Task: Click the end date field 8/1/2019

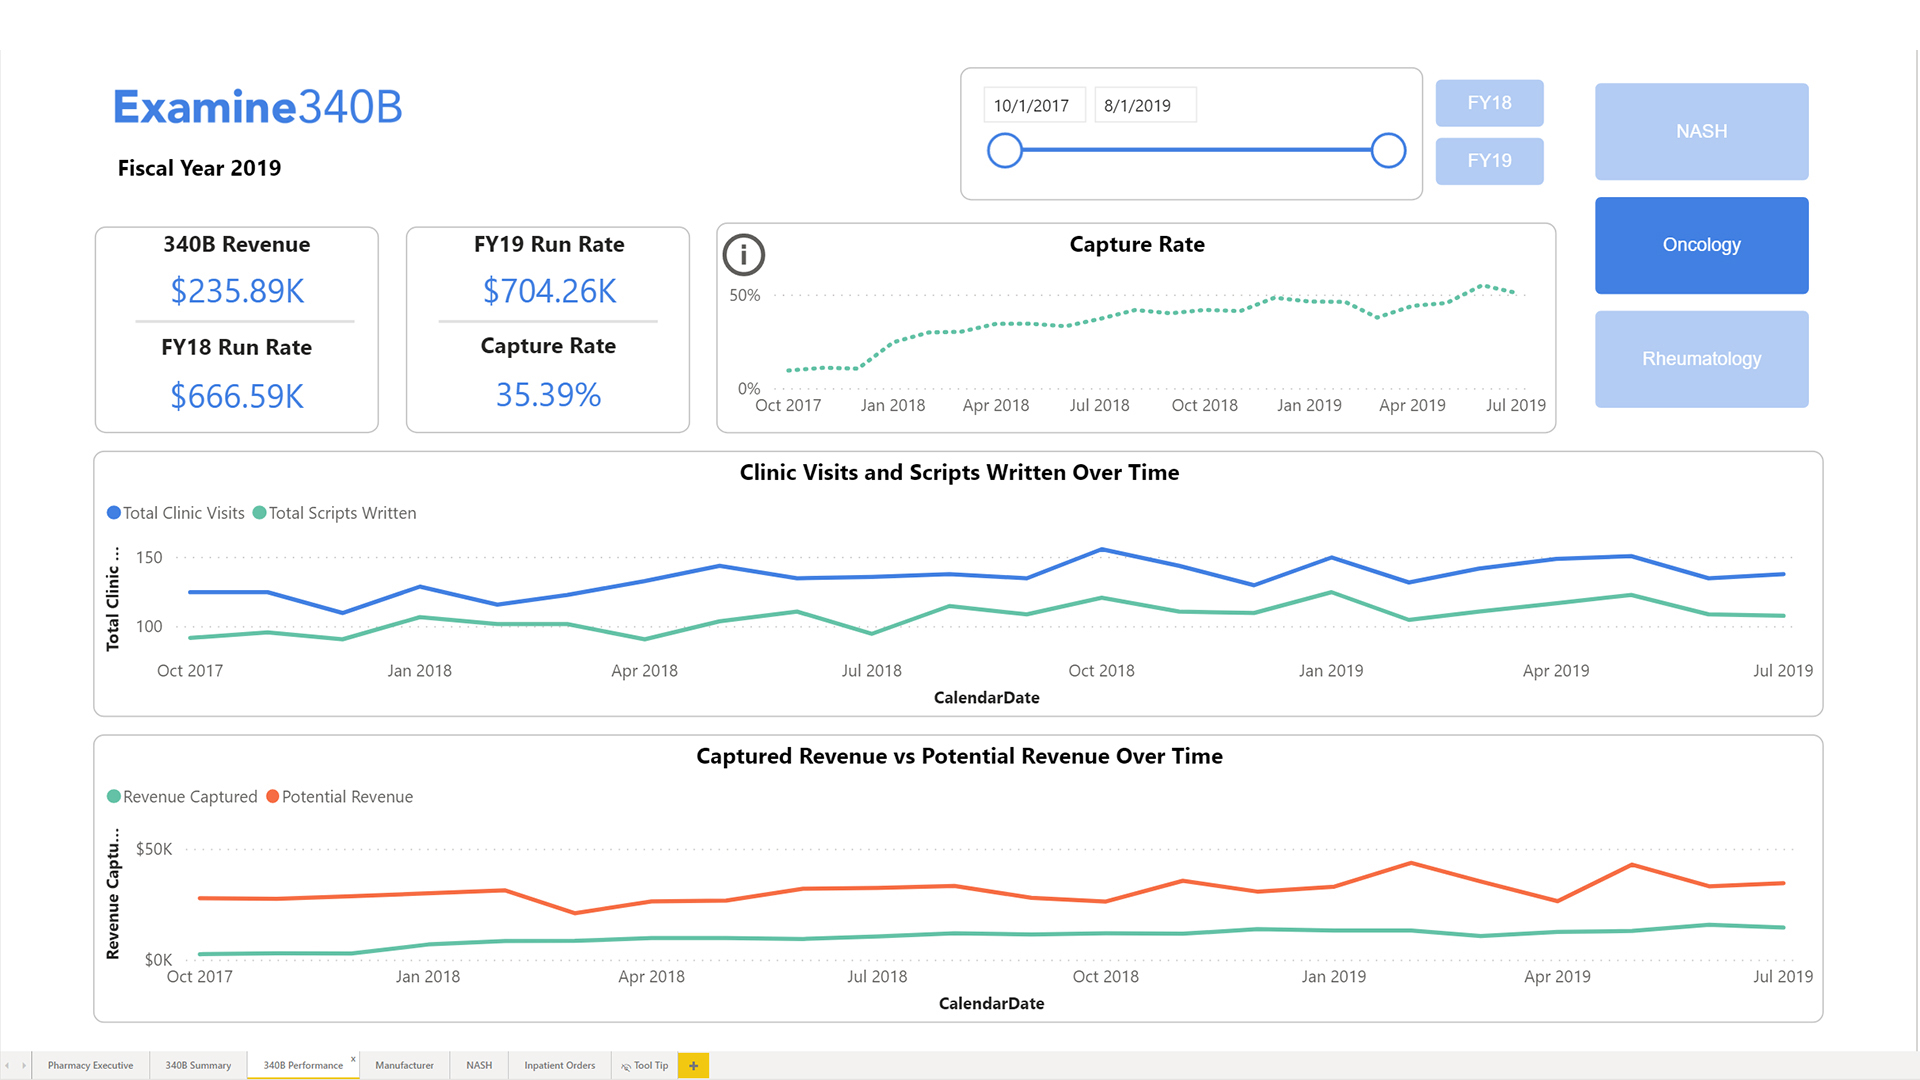Action: click(1145, 105)
